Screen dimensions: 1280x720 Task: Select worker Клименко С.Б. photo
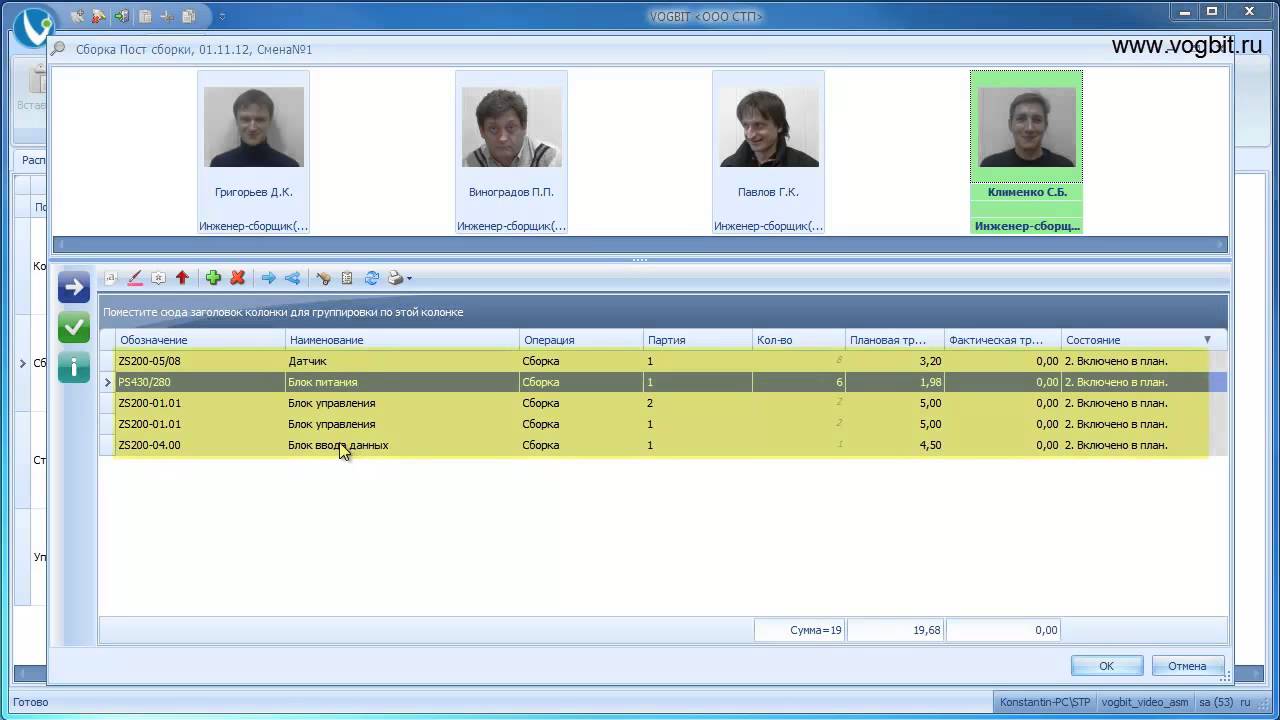pyautogui.click(x=1027, y=126)
